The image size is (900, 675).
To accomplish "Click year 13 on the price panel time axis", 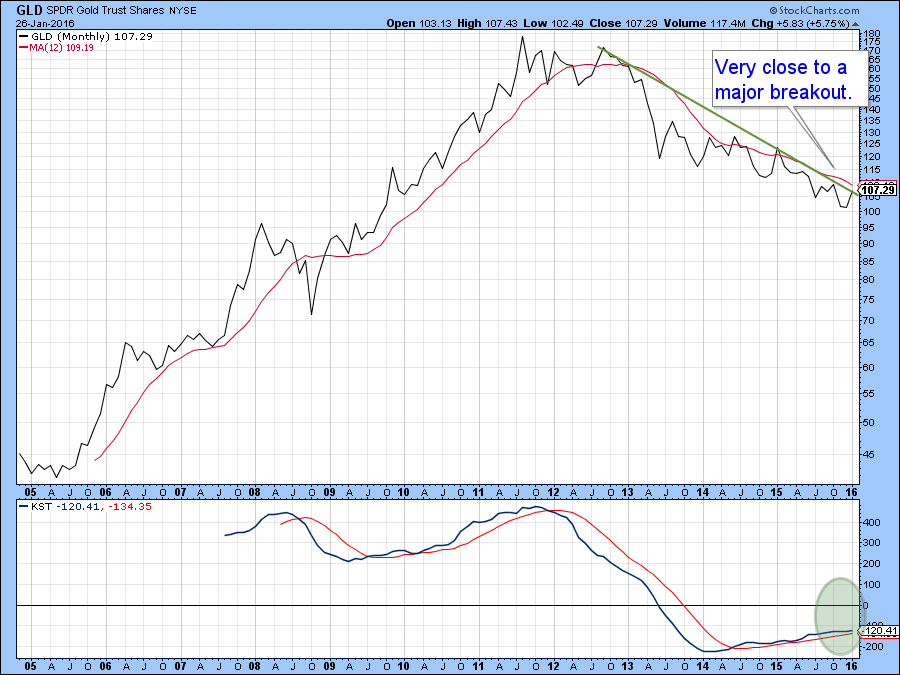I will (627, 492).
